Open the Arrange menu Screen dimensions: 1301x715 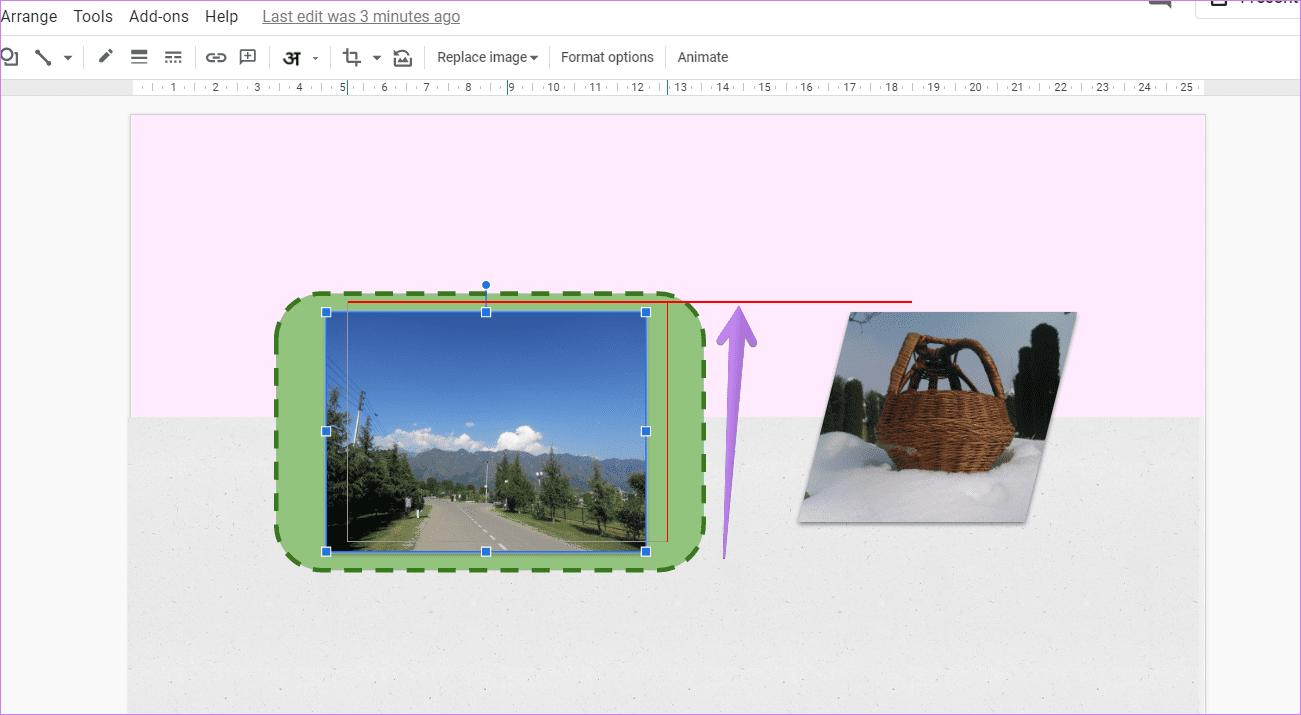(x=29, y=17)
